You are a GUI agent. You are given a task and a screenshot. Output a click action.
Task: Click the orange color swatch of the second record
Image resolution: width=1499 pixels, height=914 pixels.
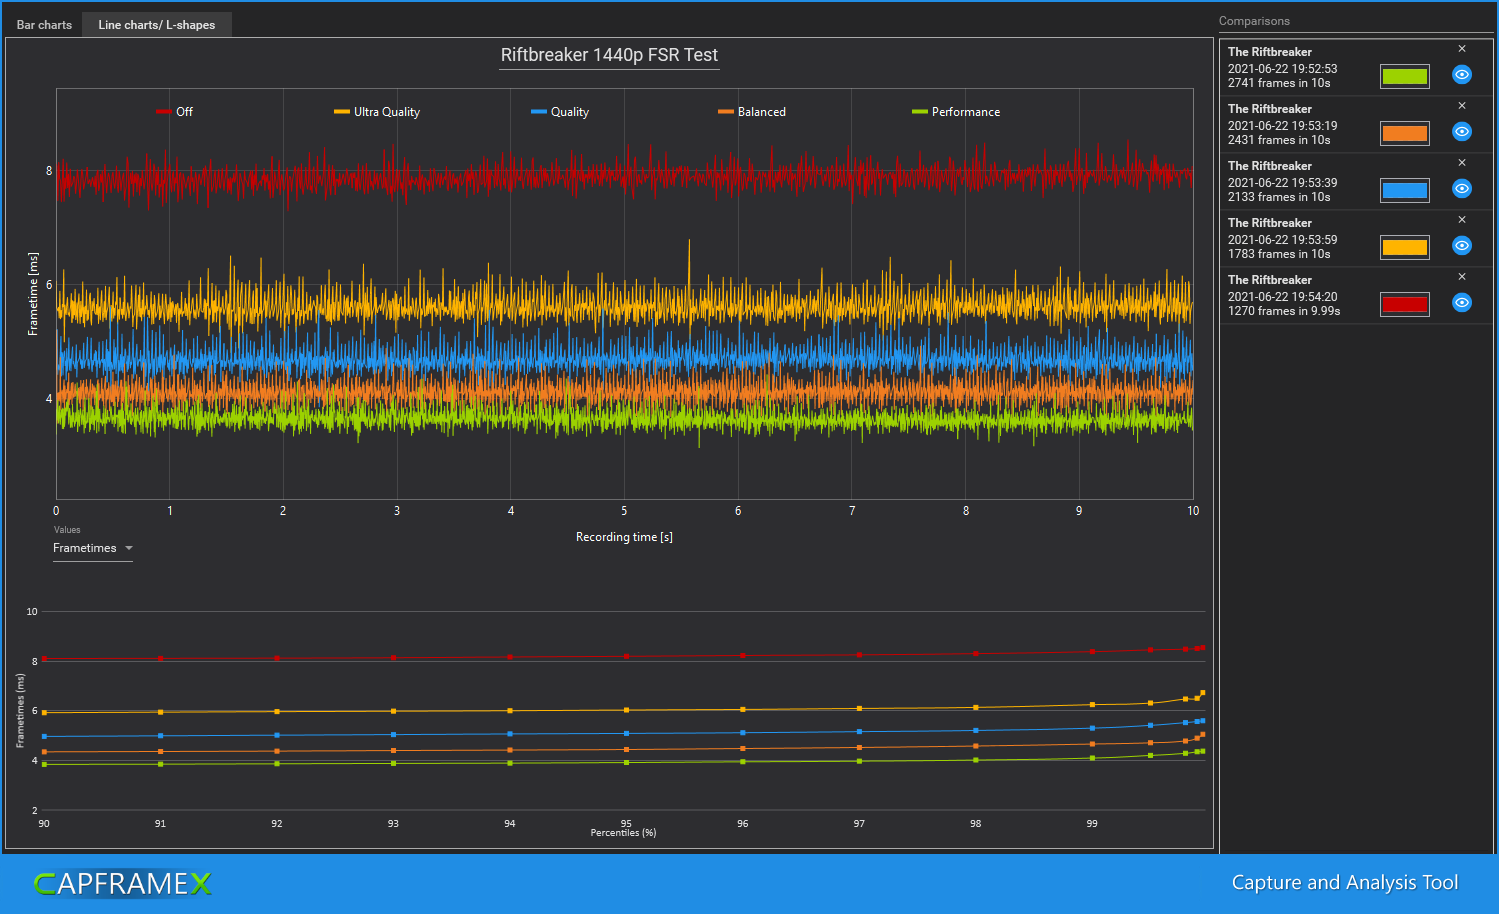(1404, 132)
